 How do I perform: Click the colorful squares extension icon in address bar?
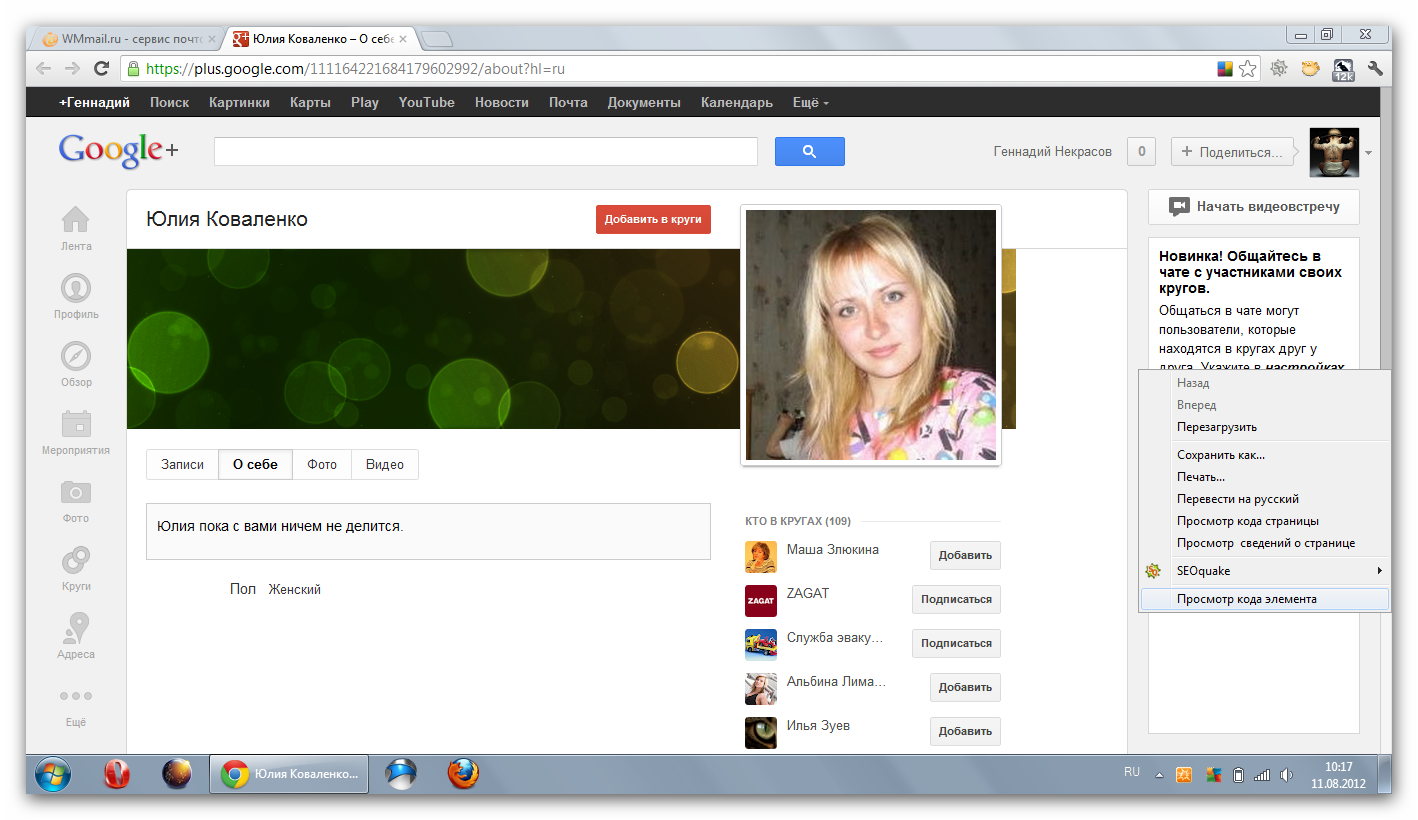point(1225,69)
